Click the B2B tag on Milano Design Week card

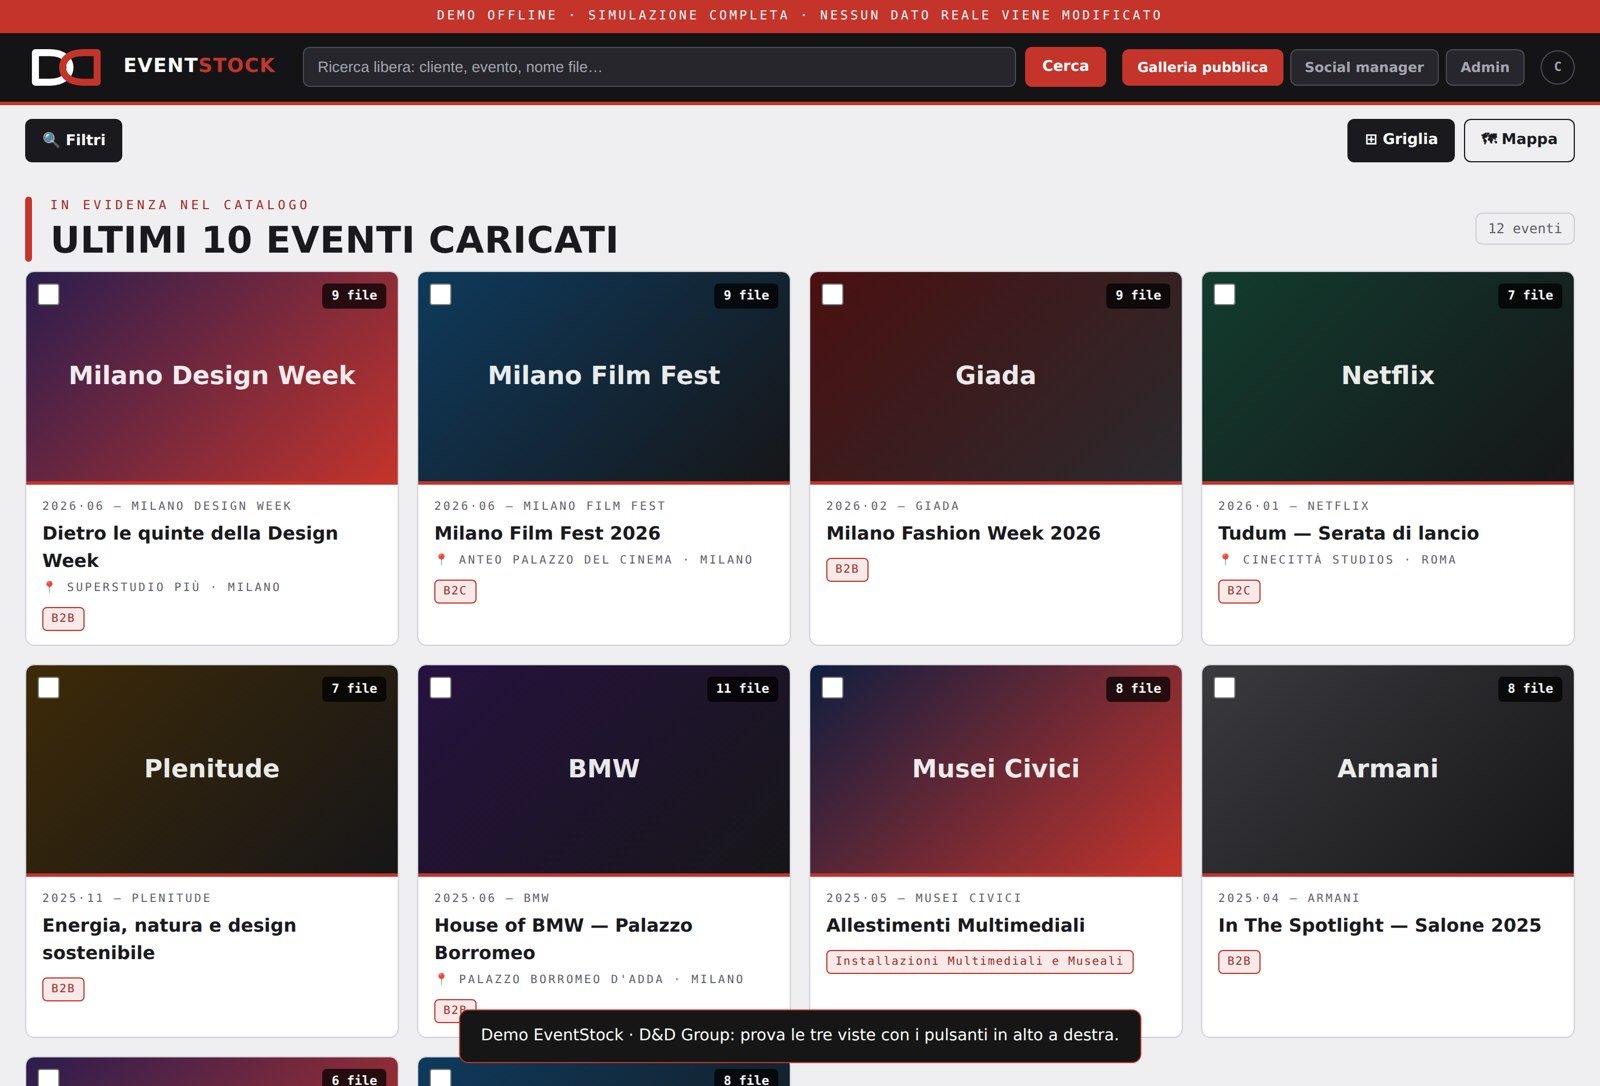[x=63, y=618]
